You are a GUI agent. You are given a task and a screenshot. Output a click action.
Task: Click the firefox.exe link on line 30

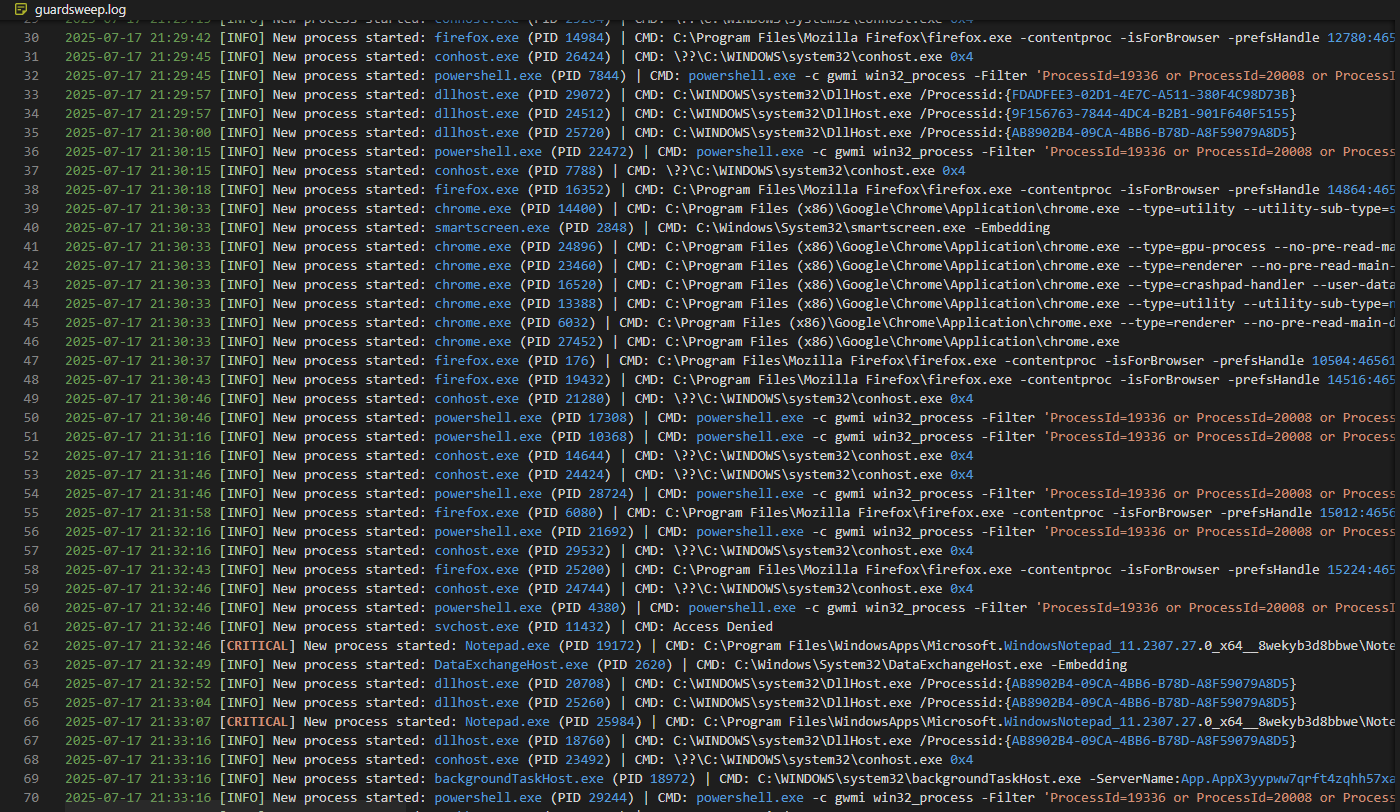477,37
